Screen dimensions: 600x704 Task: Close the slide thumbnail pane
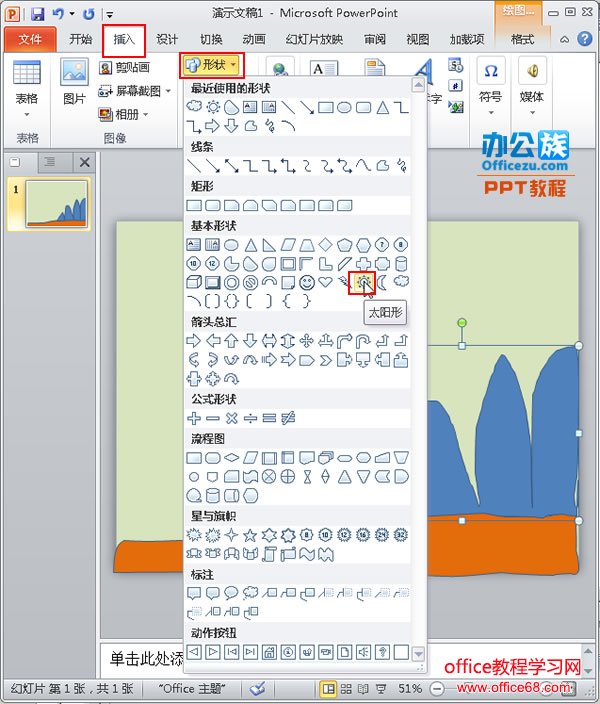tap(84, 162)
